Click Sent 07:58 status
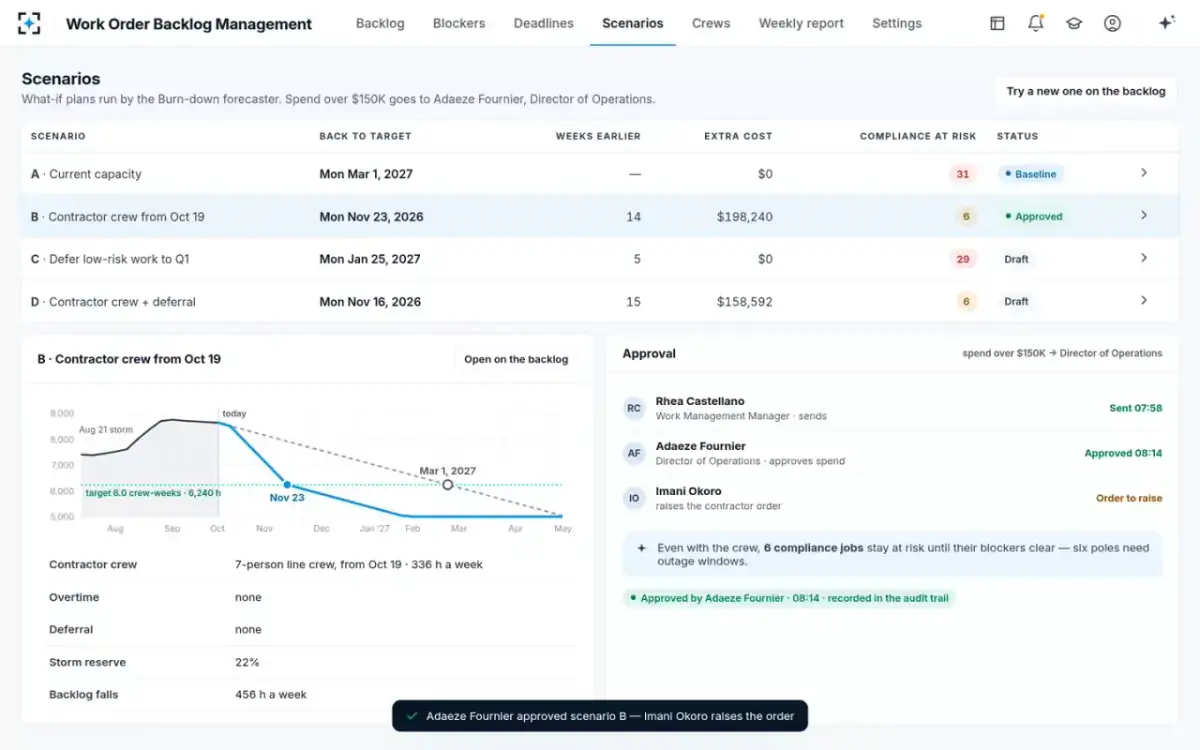The width and height of the screenshot is (1200, 750). [1136, 408]
